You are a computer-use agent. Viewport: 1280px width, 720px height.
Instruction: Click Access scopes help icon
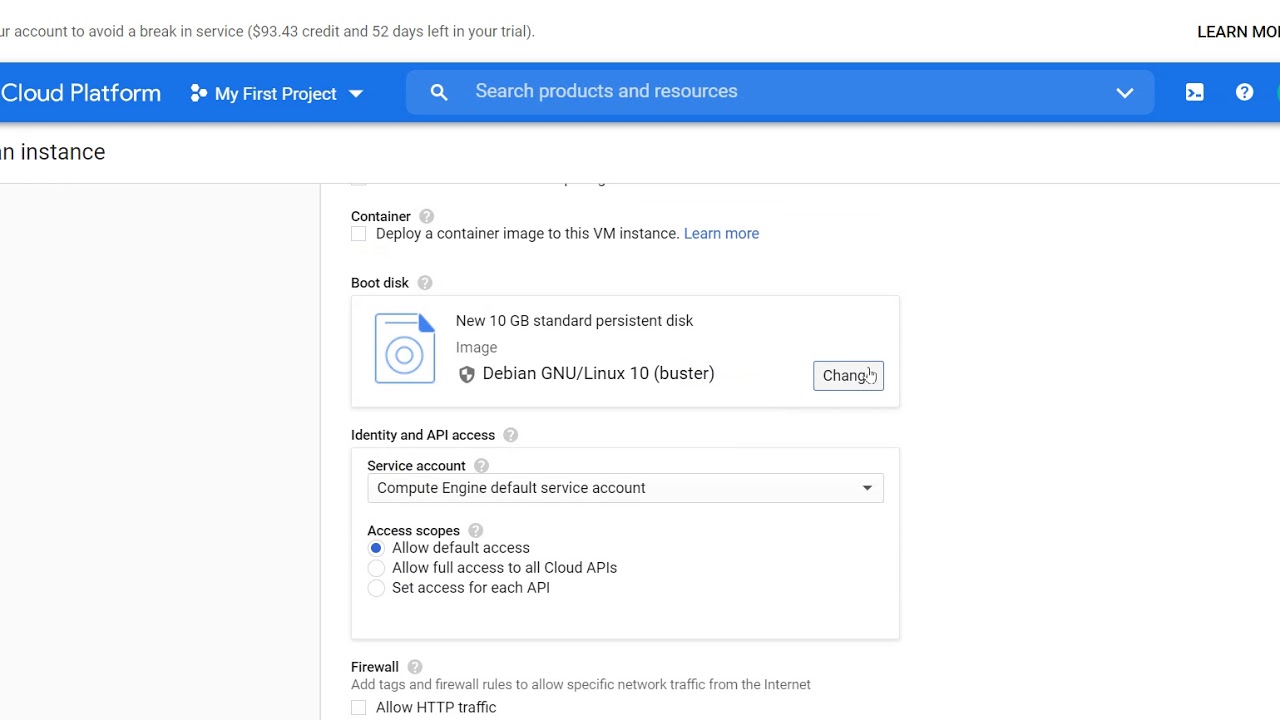pos(475,531)
